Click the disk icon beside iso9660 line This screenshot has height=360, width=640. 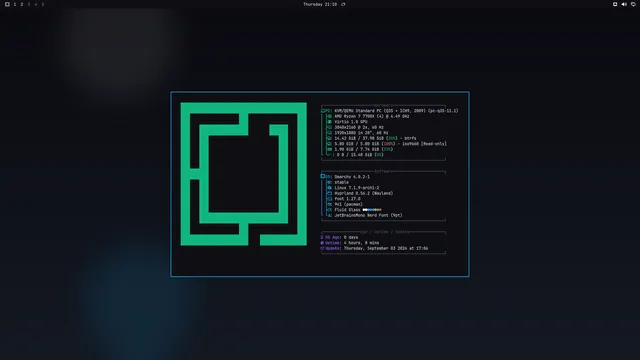pyautogui.click(x=329, y=144)
